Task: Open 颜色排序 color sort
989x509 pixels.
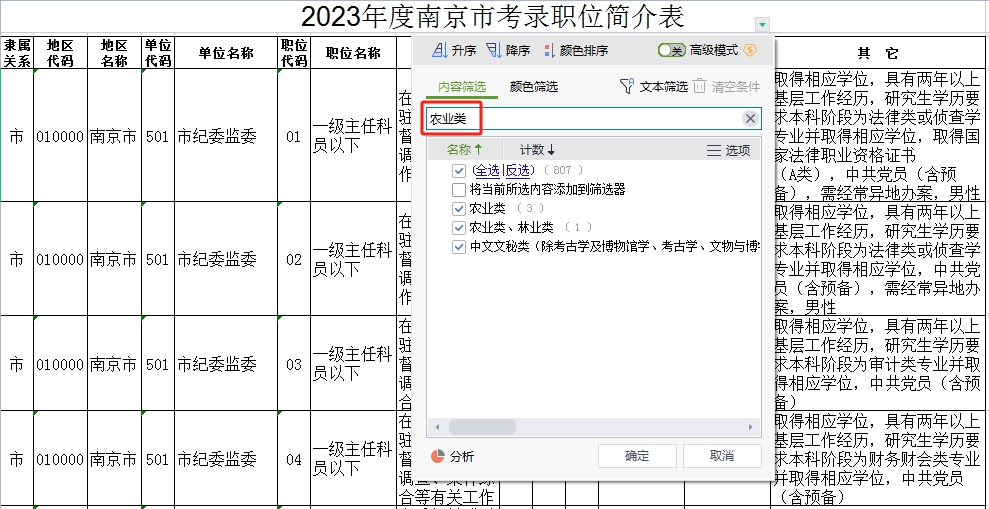Action: [575, 50]
